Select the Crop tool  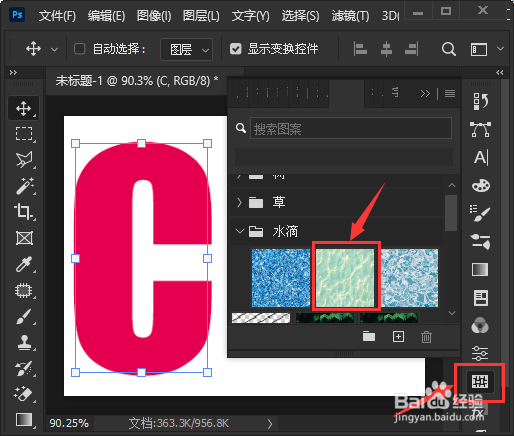pos(23,211)
